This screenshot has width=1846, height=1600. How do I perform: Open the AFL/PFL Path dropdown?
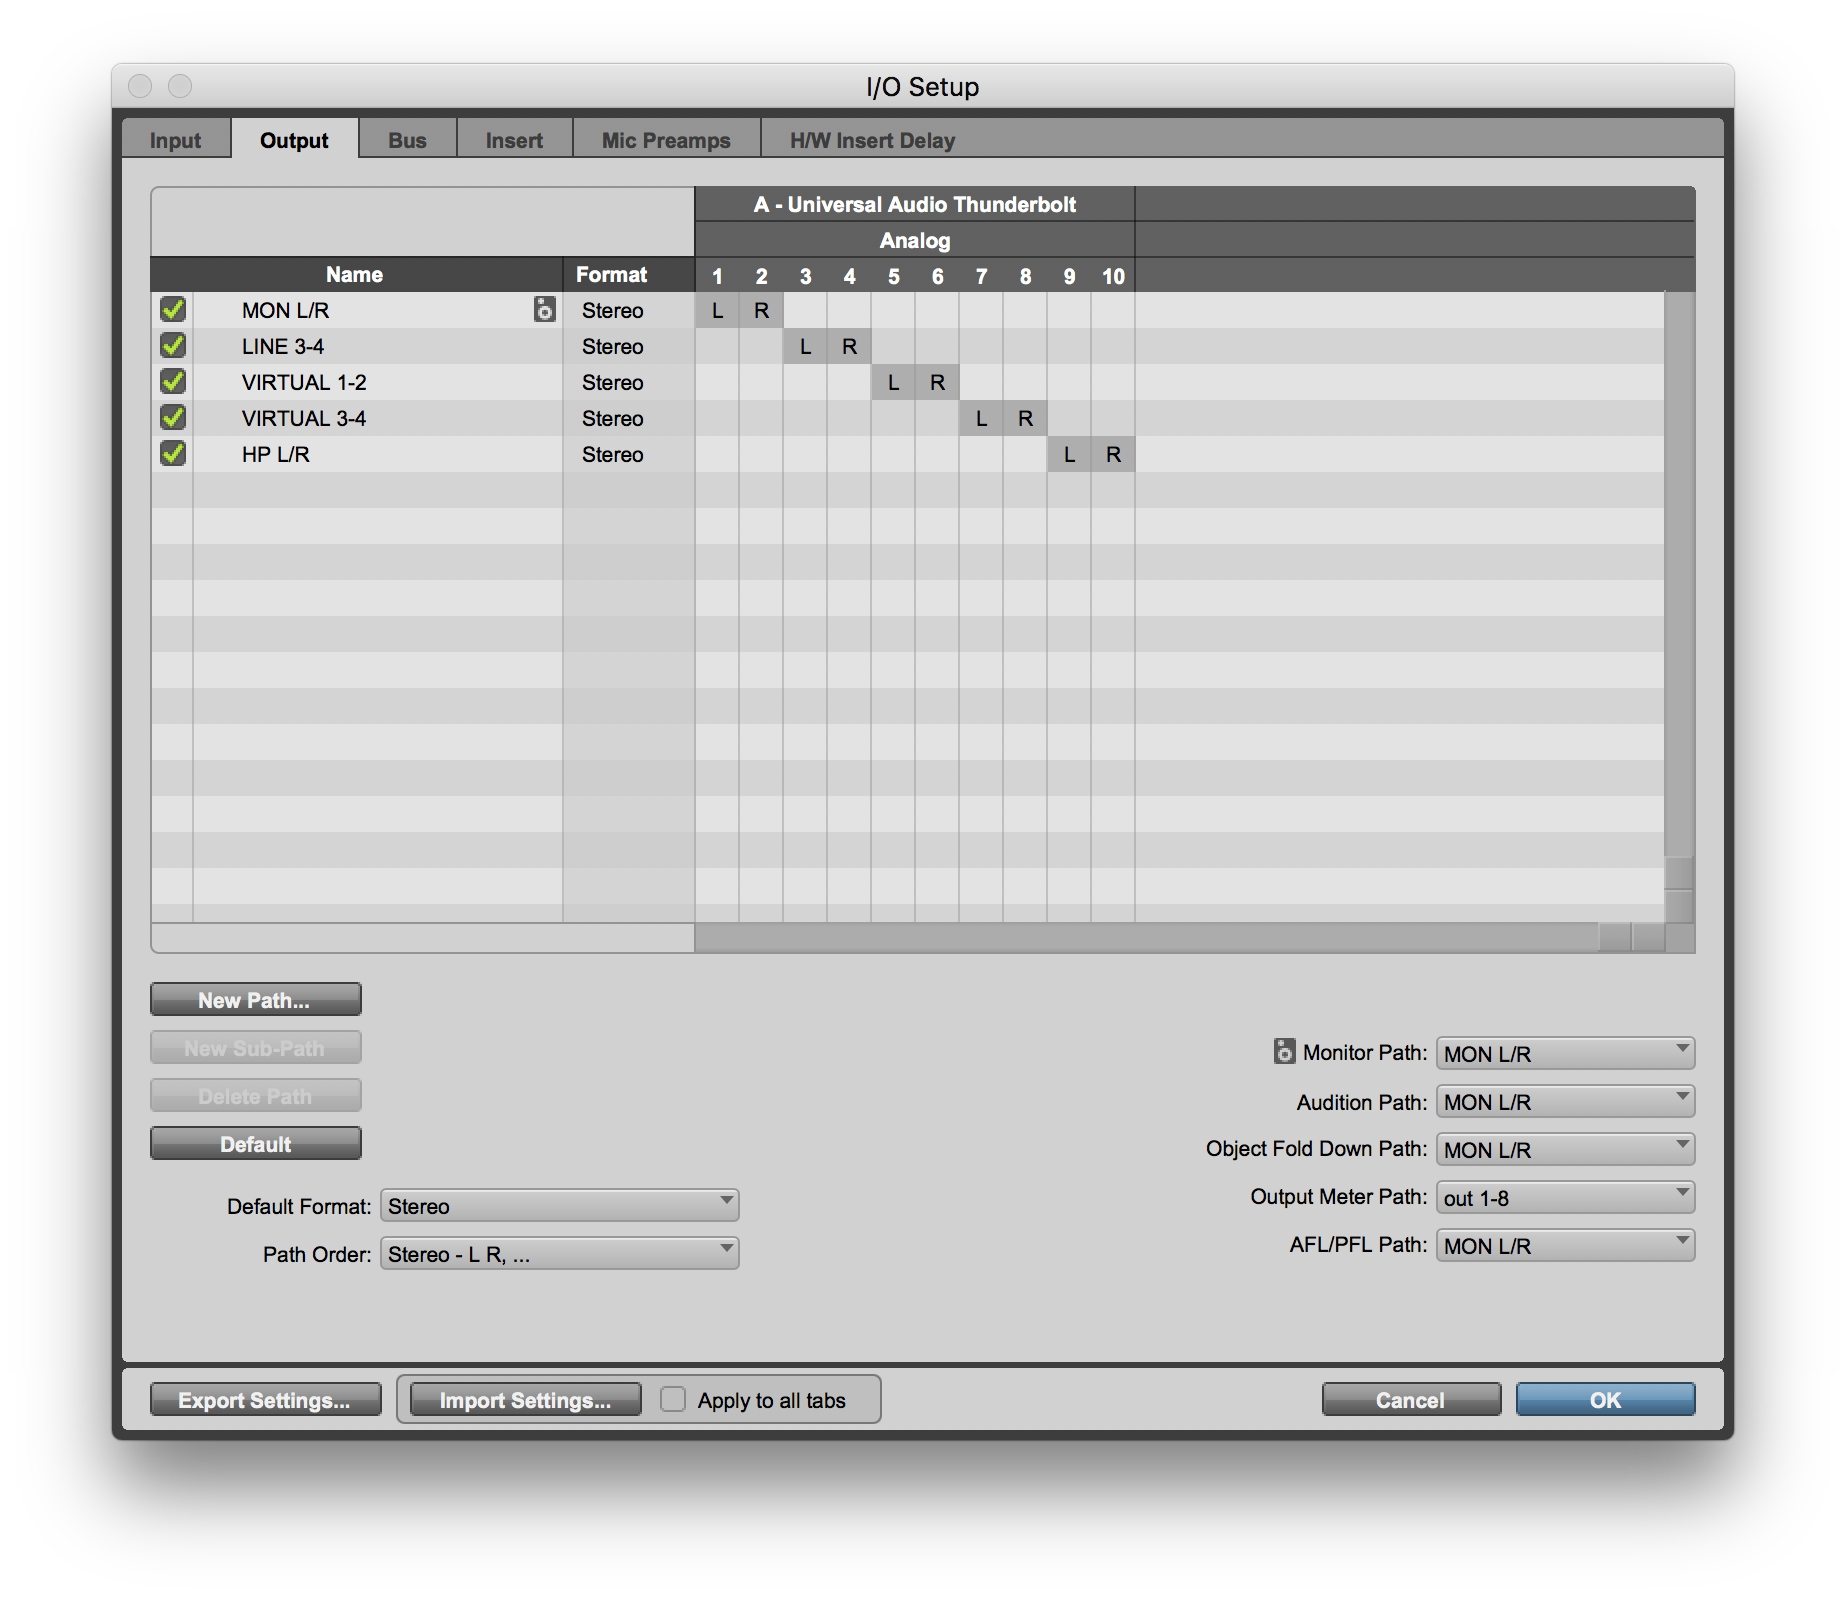[1564, 1245]
